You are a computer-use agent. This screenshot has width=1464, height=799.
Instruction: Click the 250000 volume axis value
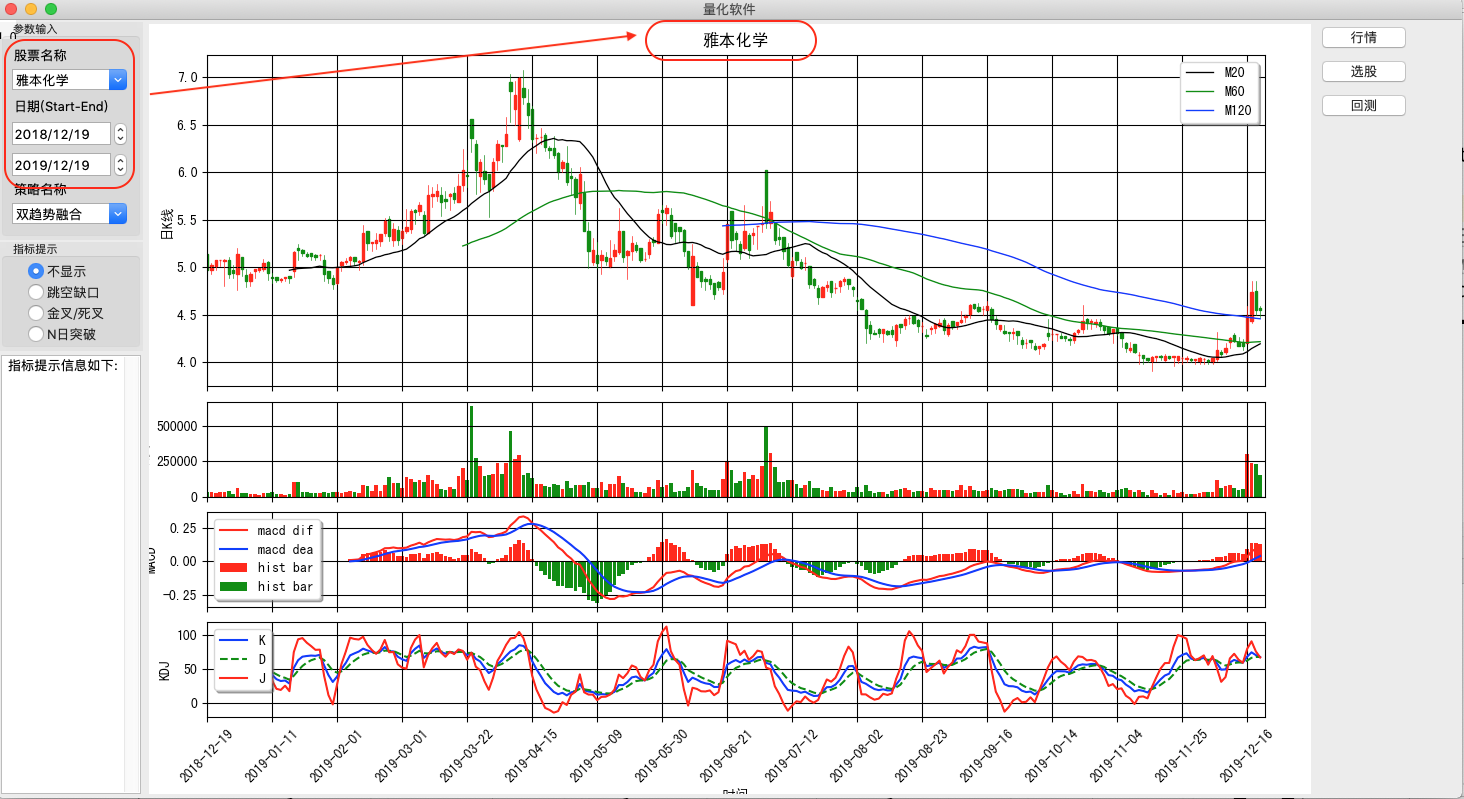pyautogui.click(x=178, y=461)
